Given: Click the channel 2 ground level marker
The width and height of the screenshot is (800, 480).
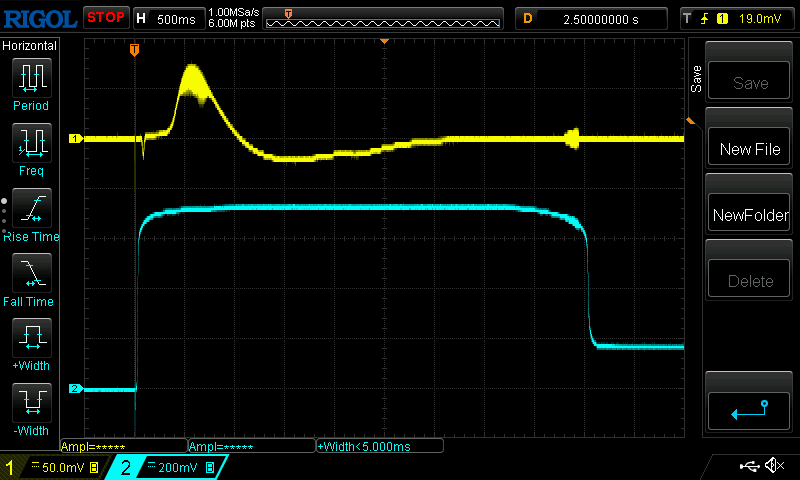Looking at the screenshot, I should (76, 389).
